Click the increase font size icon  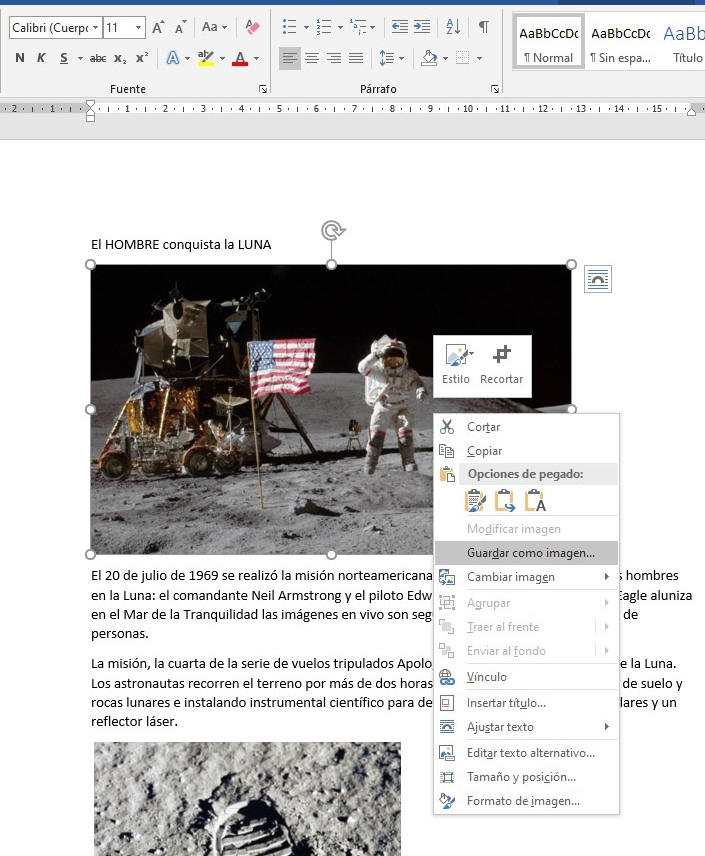(158, 27)
